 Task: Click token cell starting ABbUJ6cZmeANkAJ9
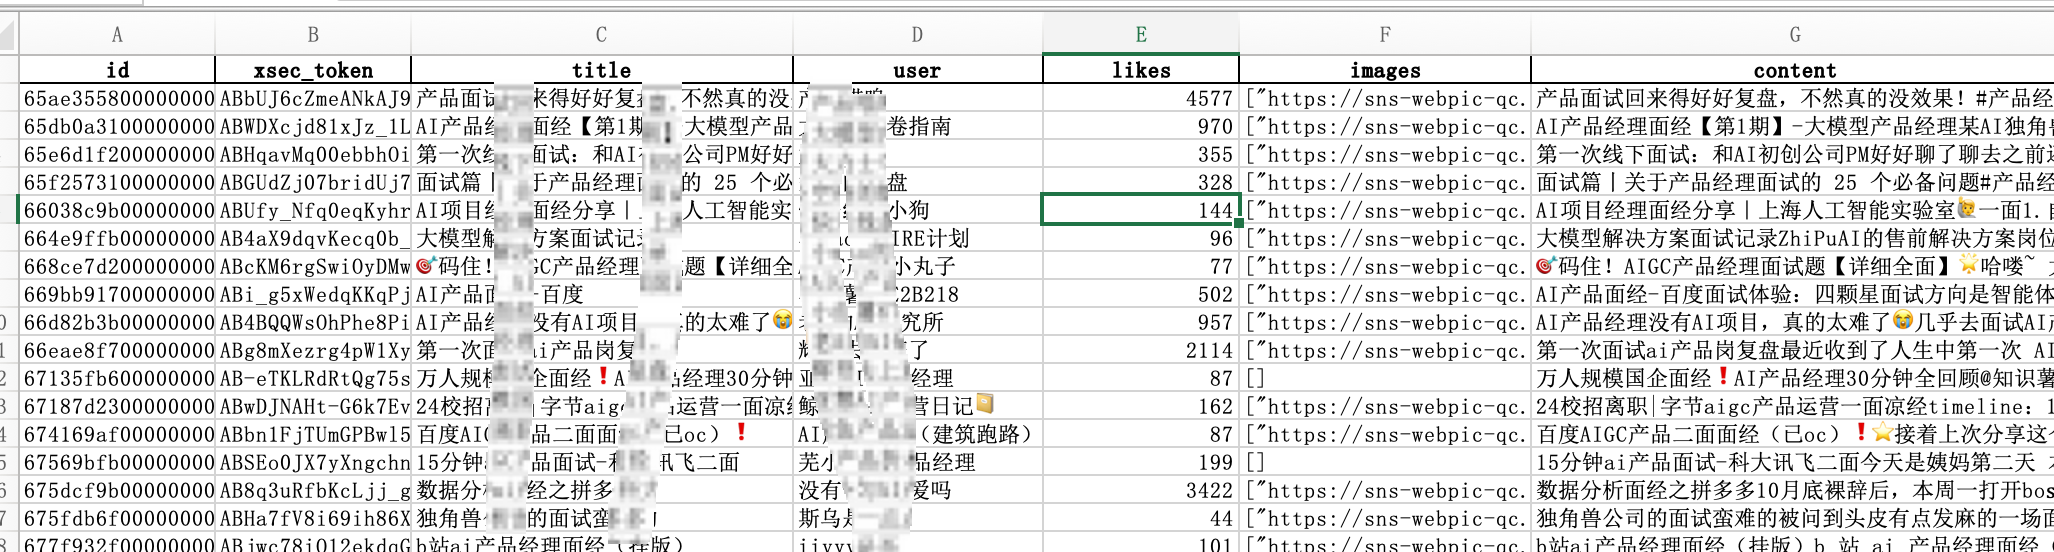(x=313, y=98)
